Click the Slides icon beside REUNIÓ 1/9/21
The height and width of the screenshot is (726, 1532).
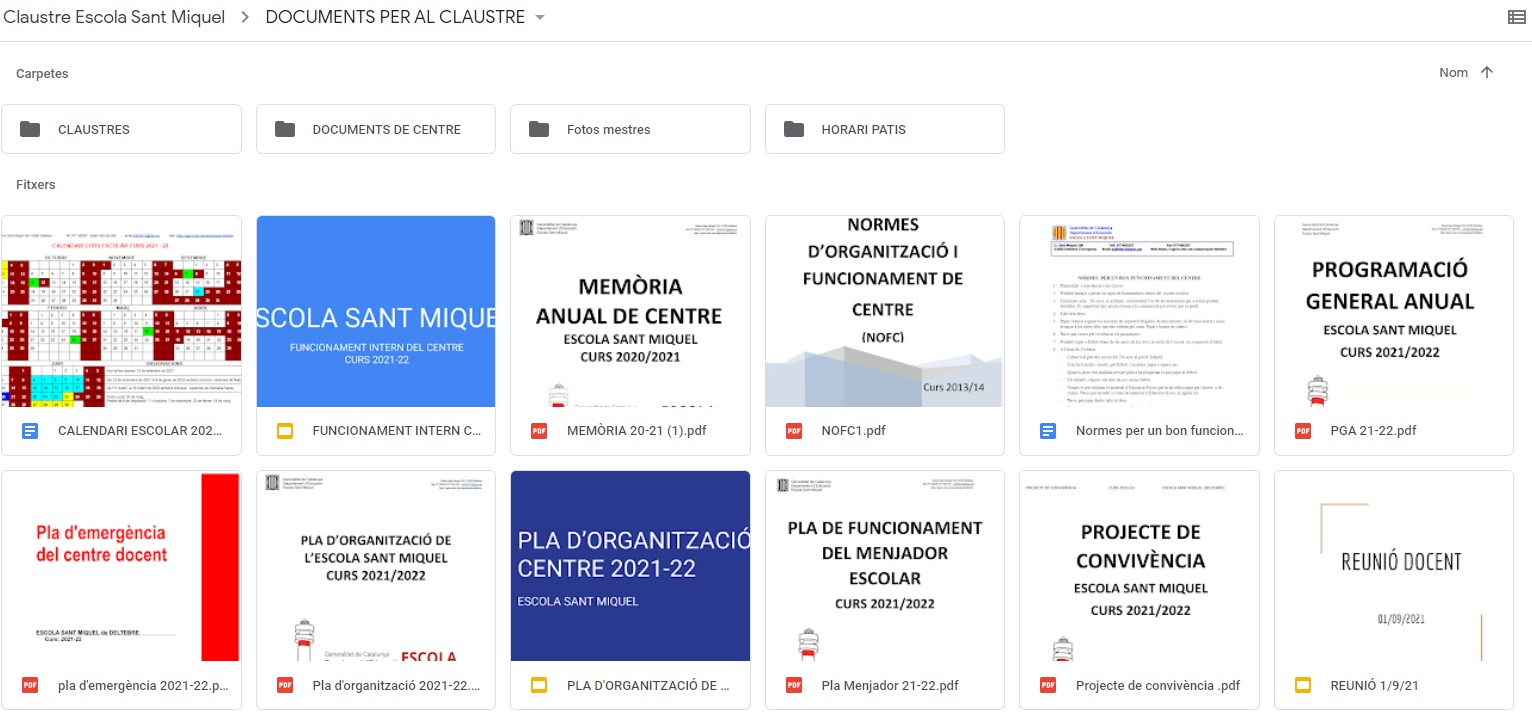coord(1303,685)
